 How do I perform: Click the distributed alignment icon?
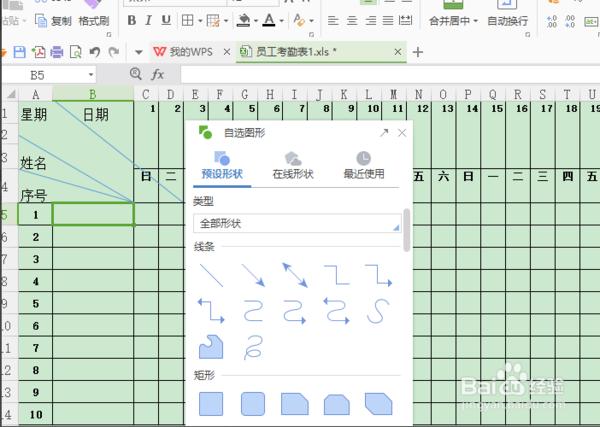point(406,21)
